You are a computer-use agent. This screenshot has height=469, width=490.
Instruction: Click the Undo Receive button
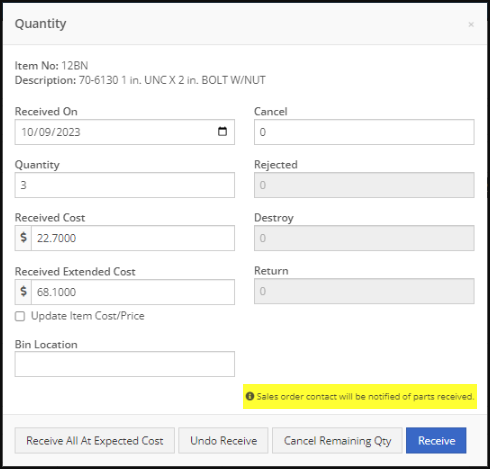pyautogui.click(x=223, y=441)
